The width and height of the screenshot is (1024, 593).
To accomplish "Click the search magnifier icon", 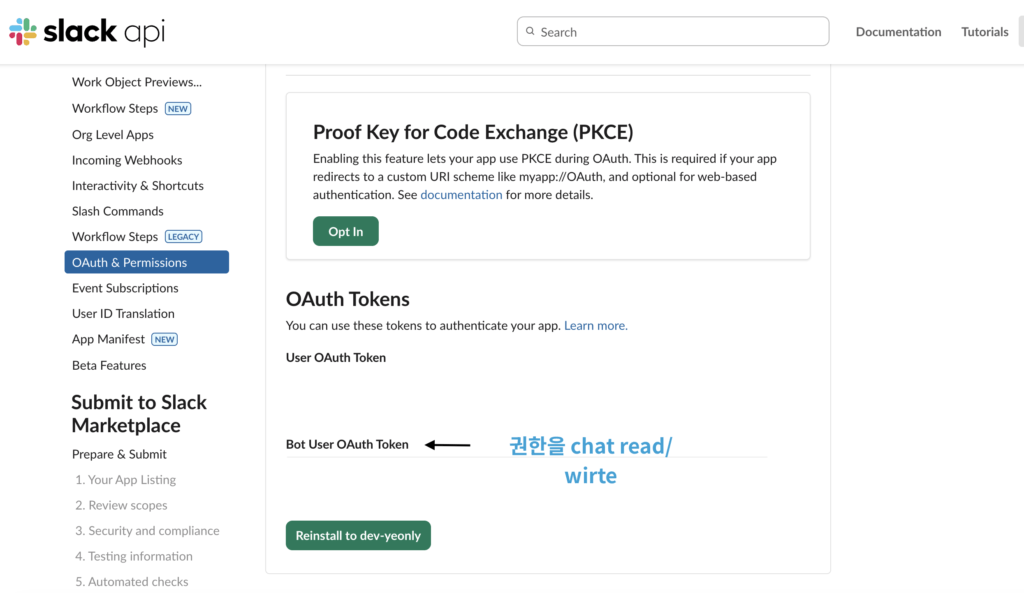I will [x=530, y=32].
